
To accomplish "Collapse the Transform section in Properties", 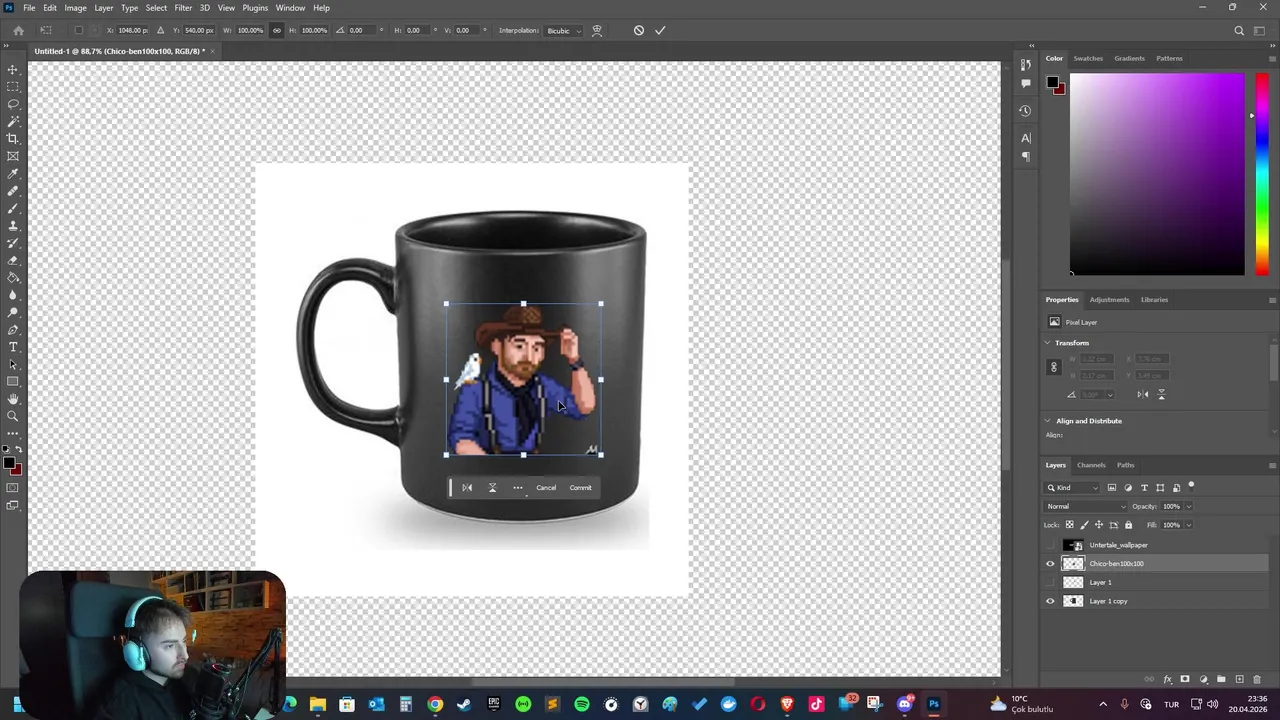I will (1048, 343).
